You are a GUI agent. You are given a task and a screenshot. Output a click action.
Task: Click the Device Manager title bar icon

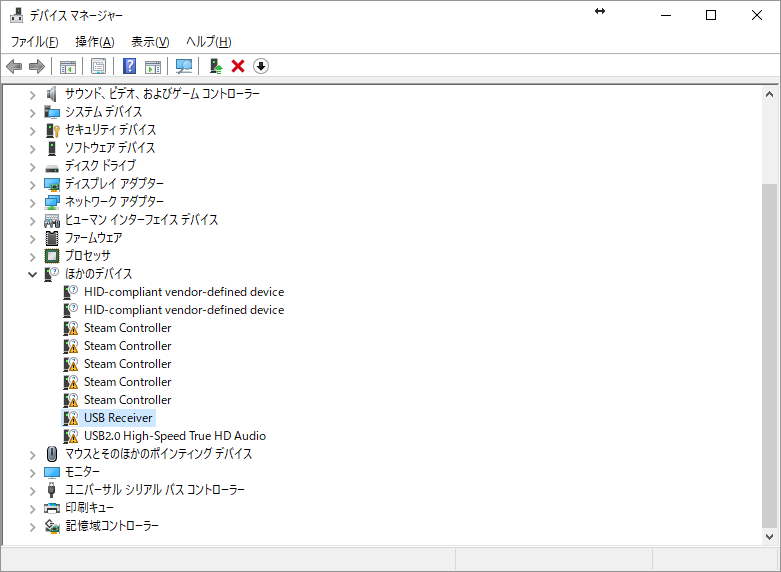pyautogui.click(x=16, y=15)
